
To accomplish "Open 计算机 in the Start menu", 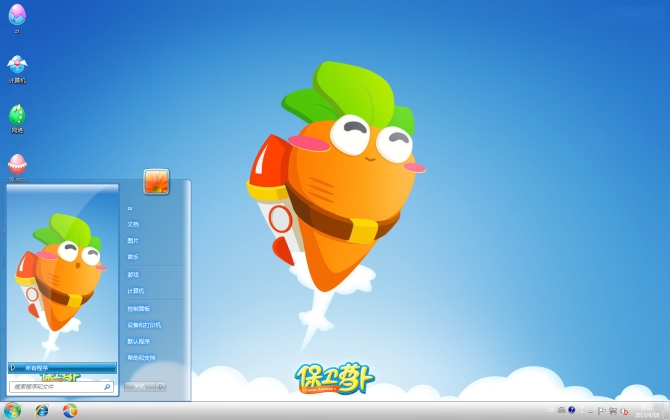I will (136, 291).
